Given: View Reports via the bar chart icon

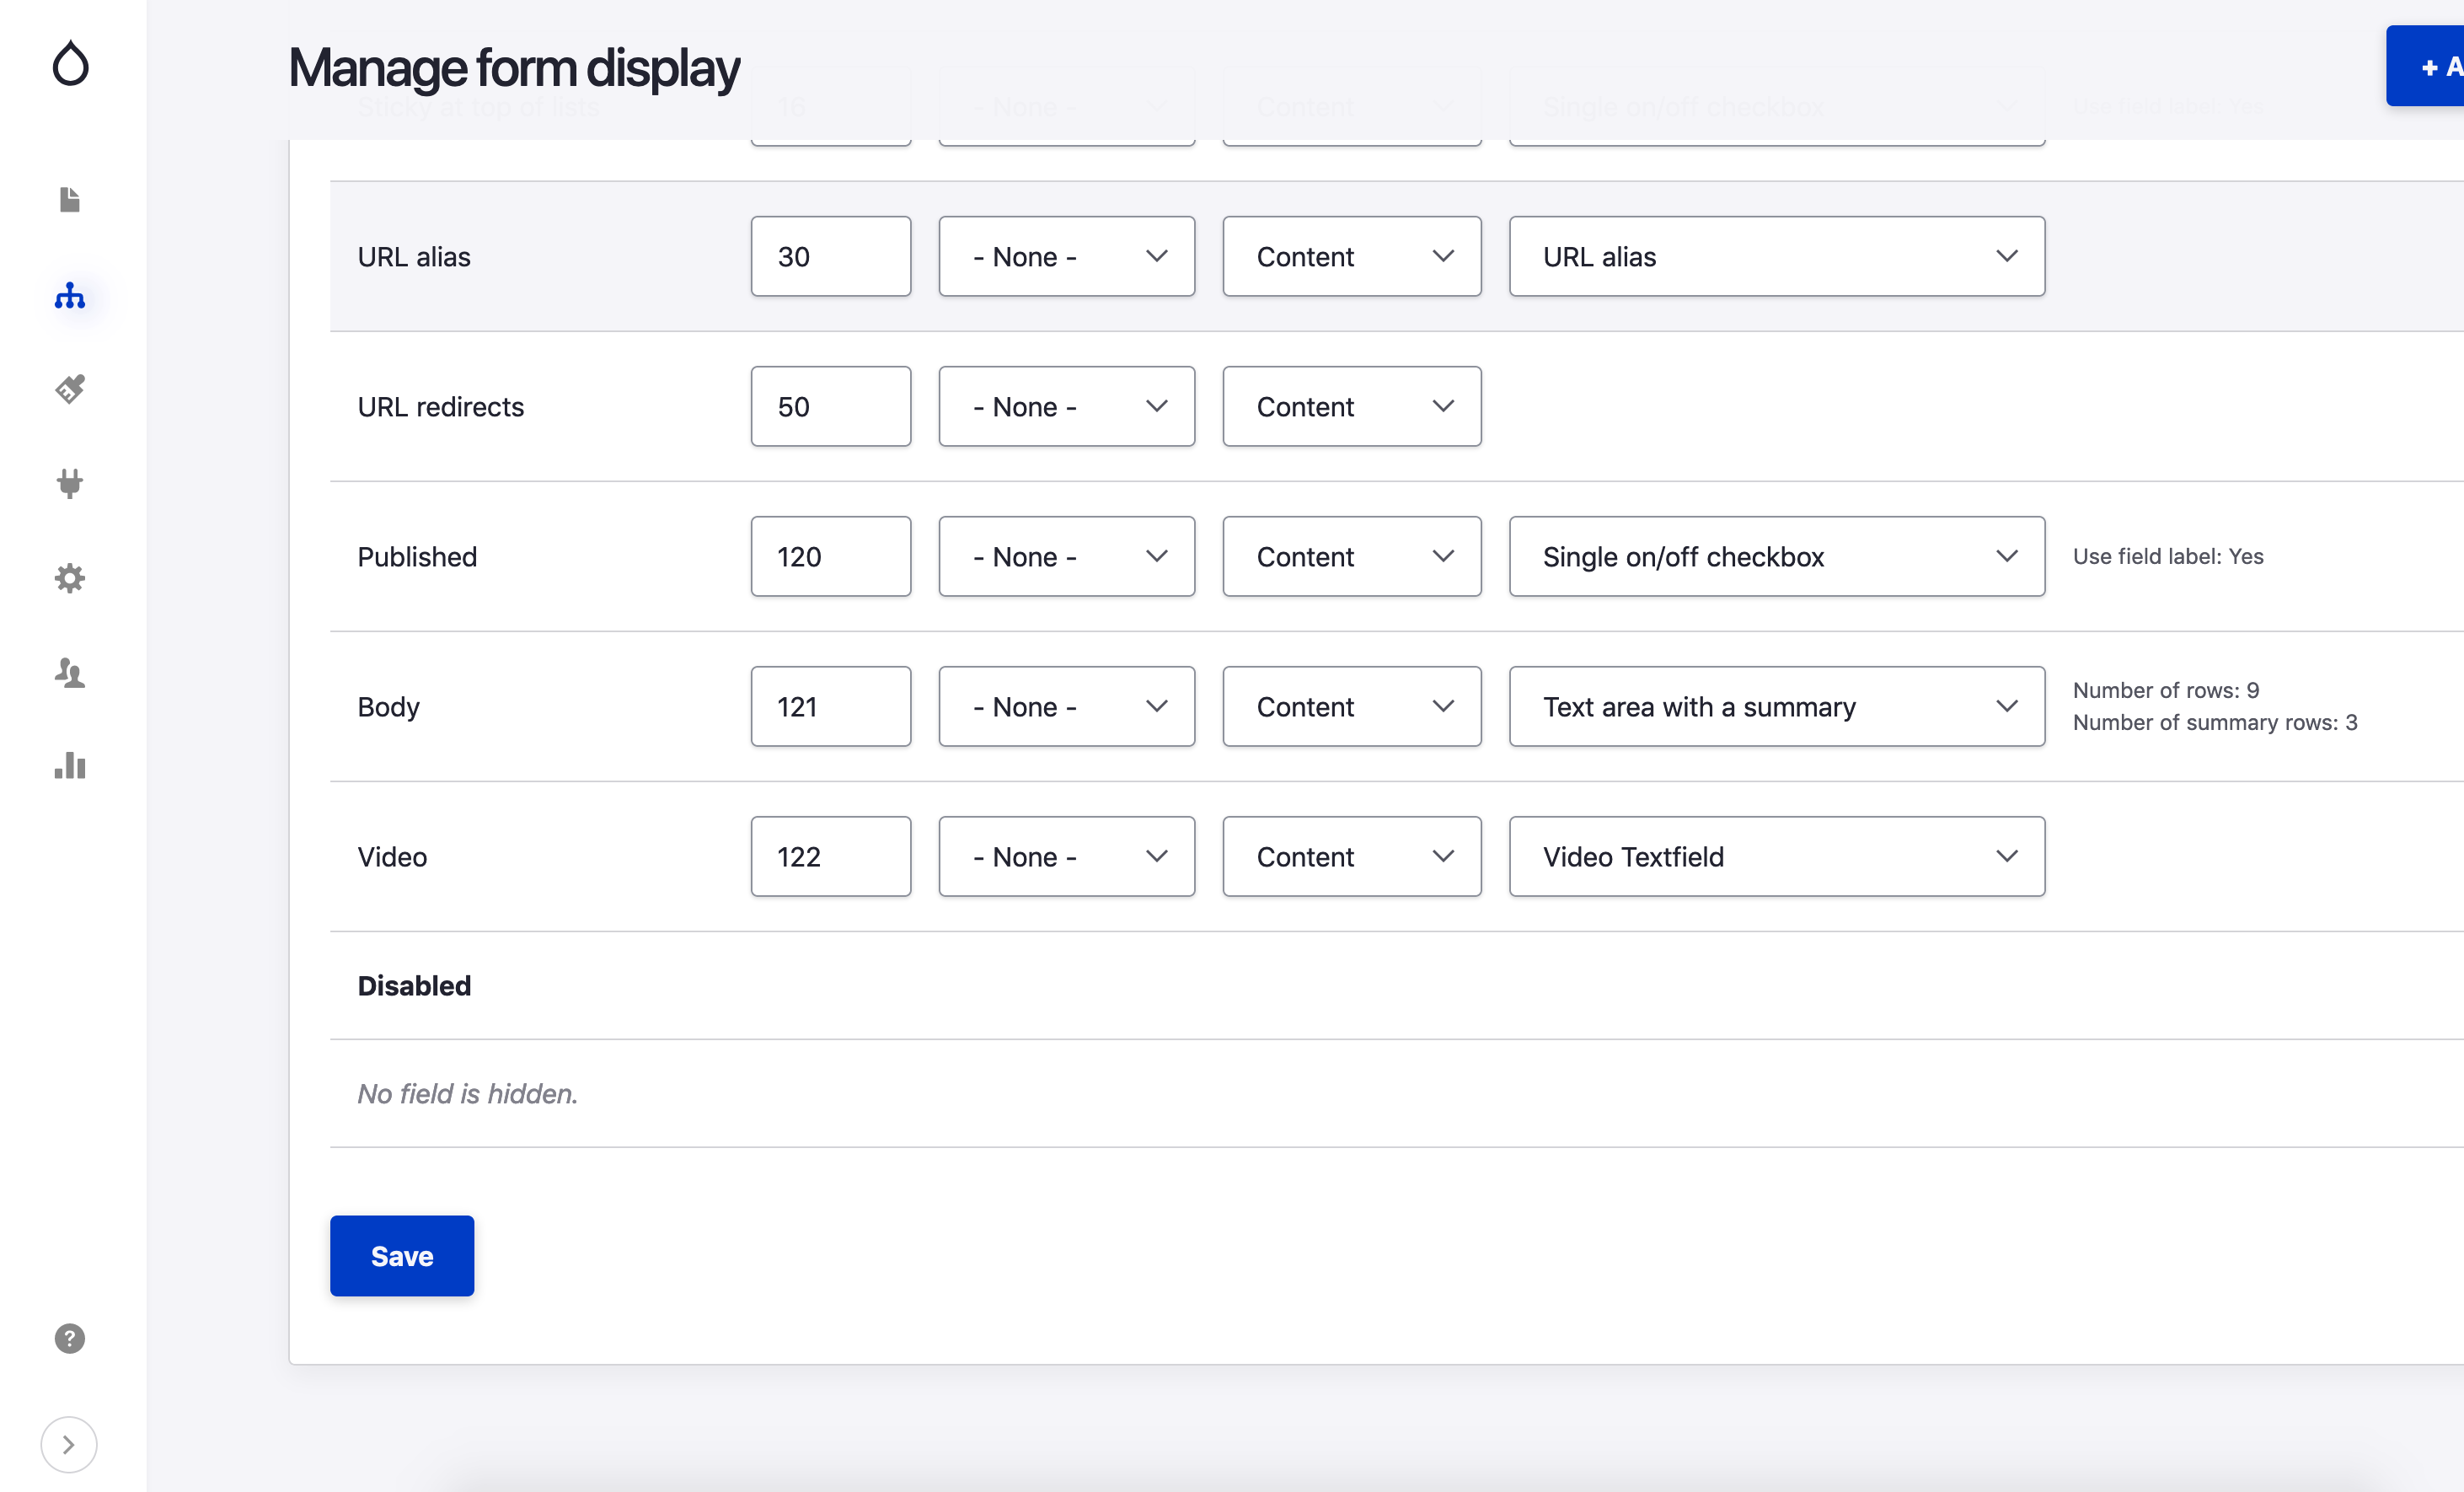Looking at the screenshot, I should point(69,766).
